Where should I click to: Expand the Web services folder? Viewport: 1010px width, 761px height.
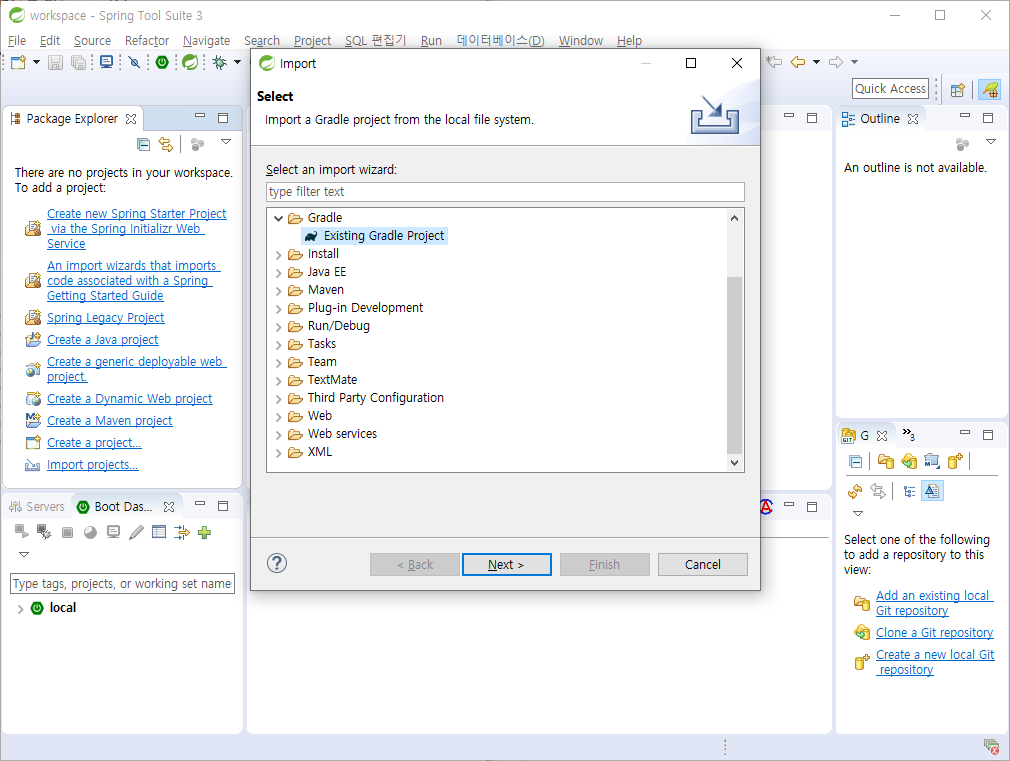click(278, 435)
